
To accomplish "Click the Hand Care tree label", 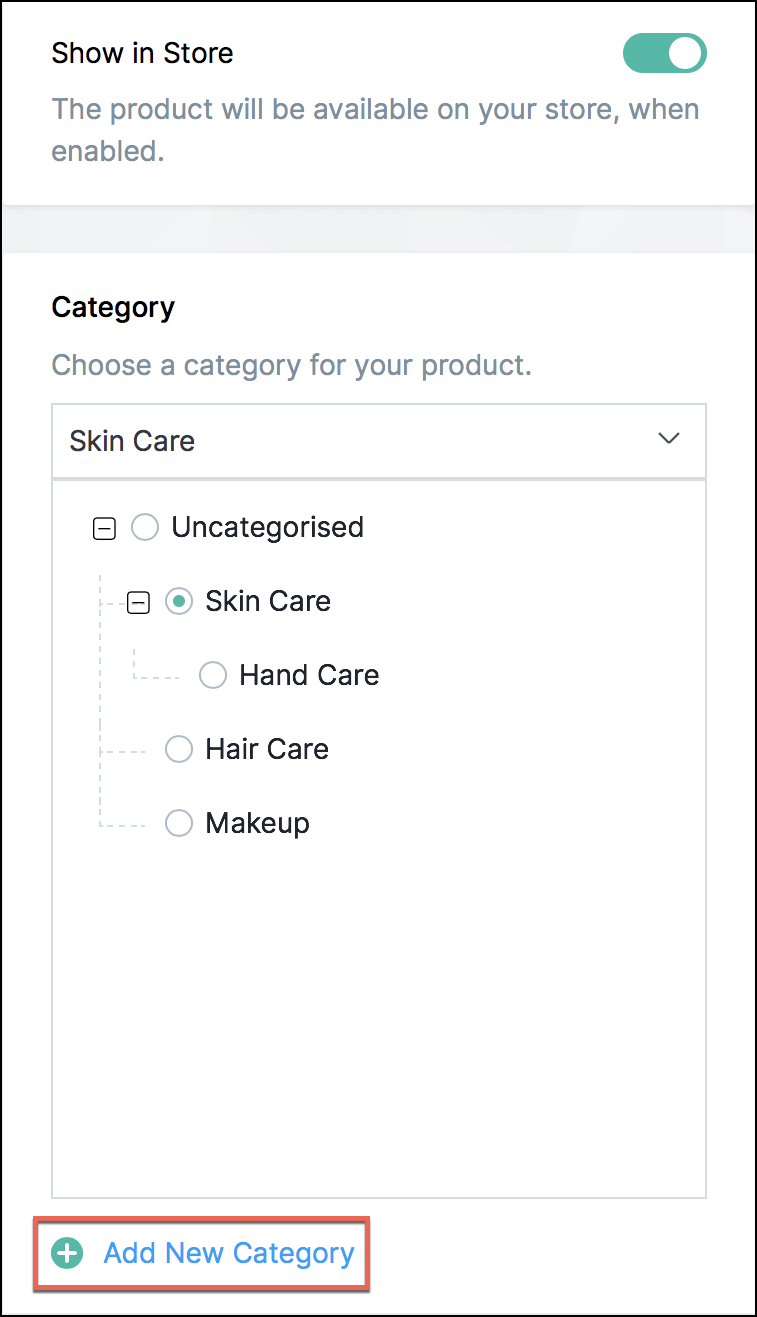I will point(309,675).
